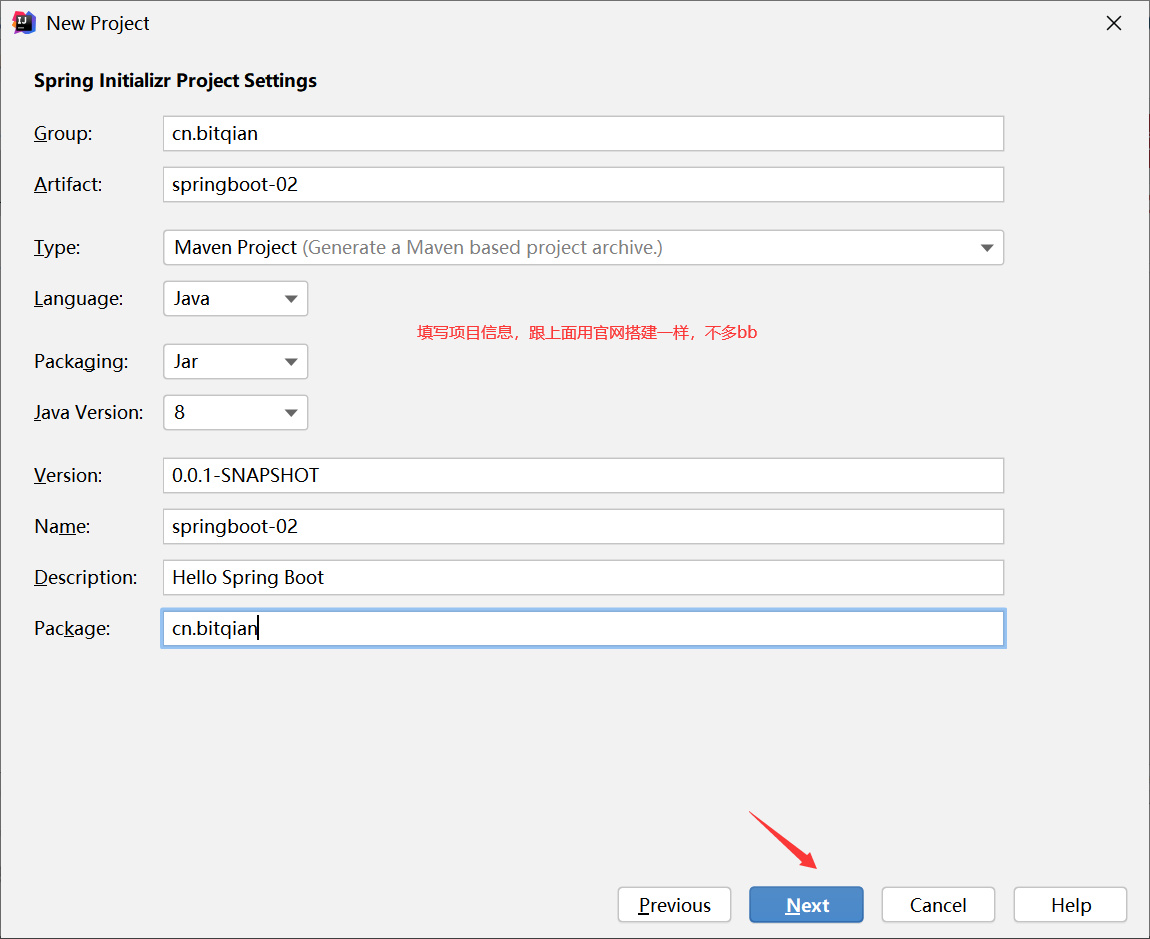Open the Type dropdown for Maven Project
1150x939 pixels.
583,247
